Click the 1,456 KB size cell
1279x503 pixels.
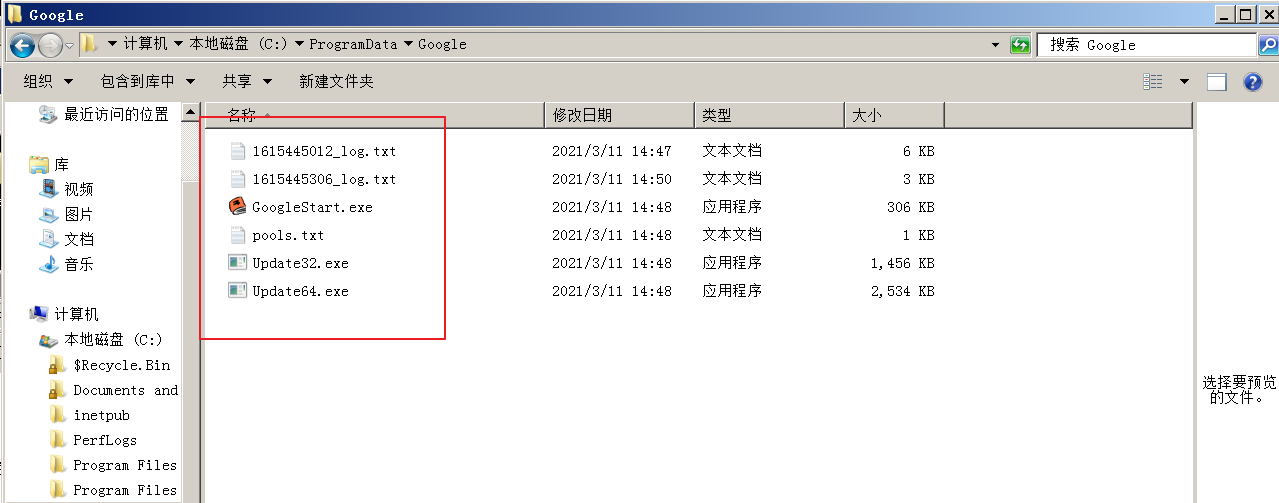902,263
